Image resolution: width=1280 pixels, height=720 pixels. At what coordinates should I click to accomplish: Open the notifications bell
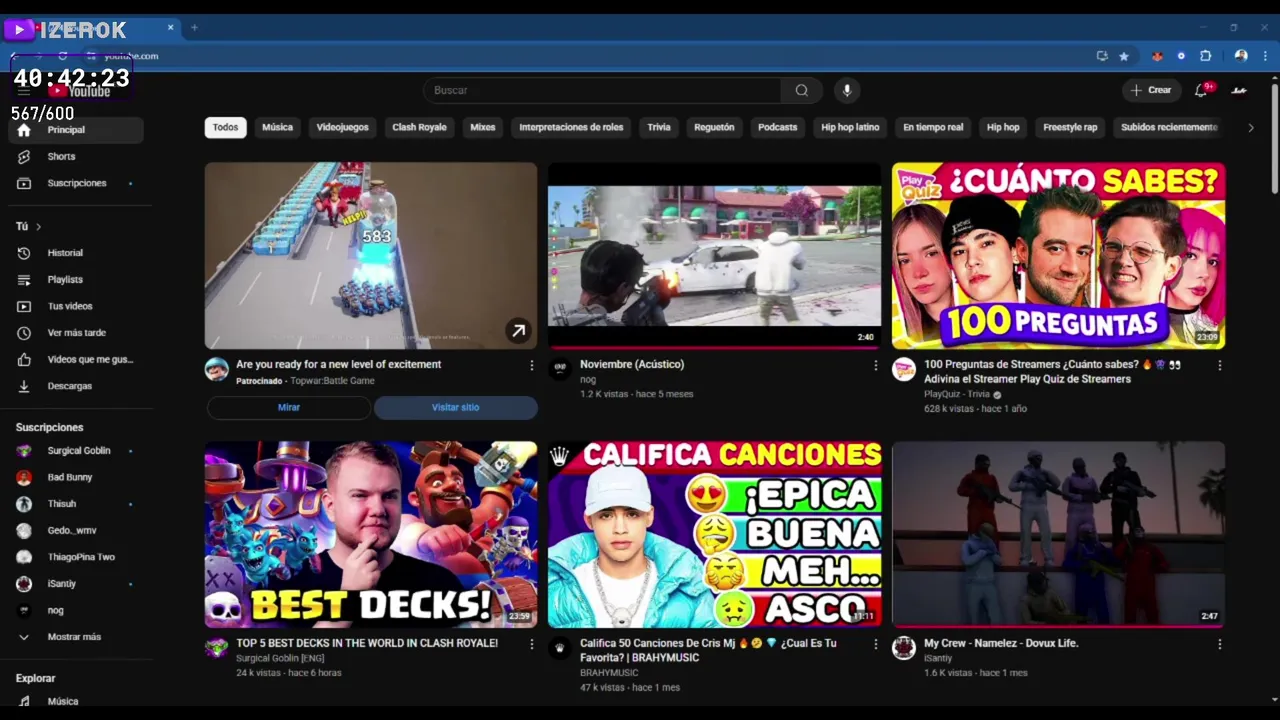(x=1202, y=90)
